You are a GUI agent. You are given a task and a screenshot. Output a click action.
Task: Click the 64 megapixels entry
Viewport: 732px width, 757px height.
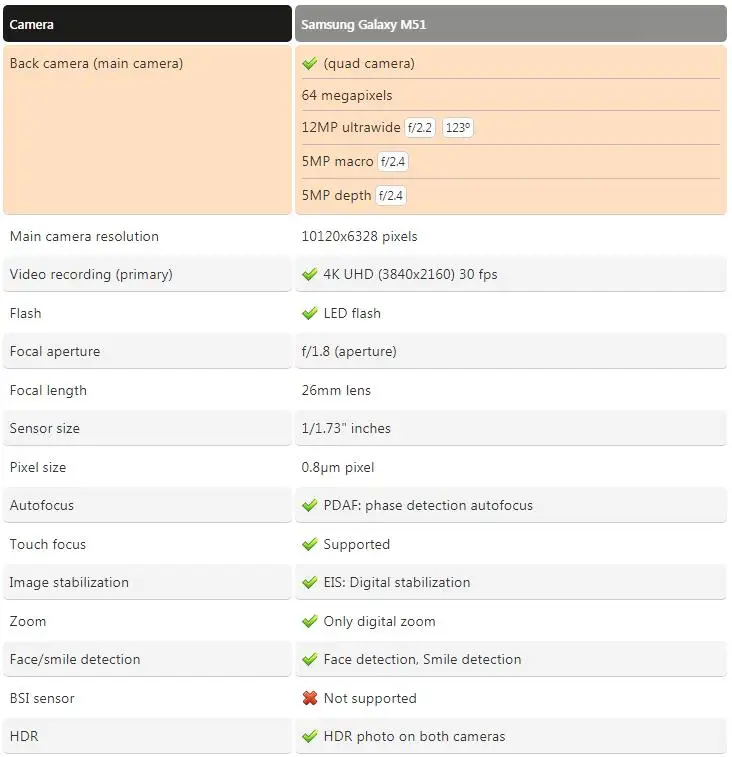tap(347, 96)
